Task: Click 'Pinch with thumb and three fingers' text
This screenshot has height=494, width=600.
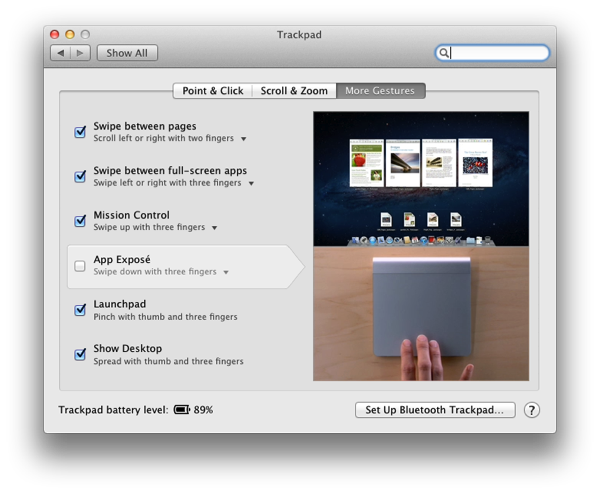Action: point(165,317)
